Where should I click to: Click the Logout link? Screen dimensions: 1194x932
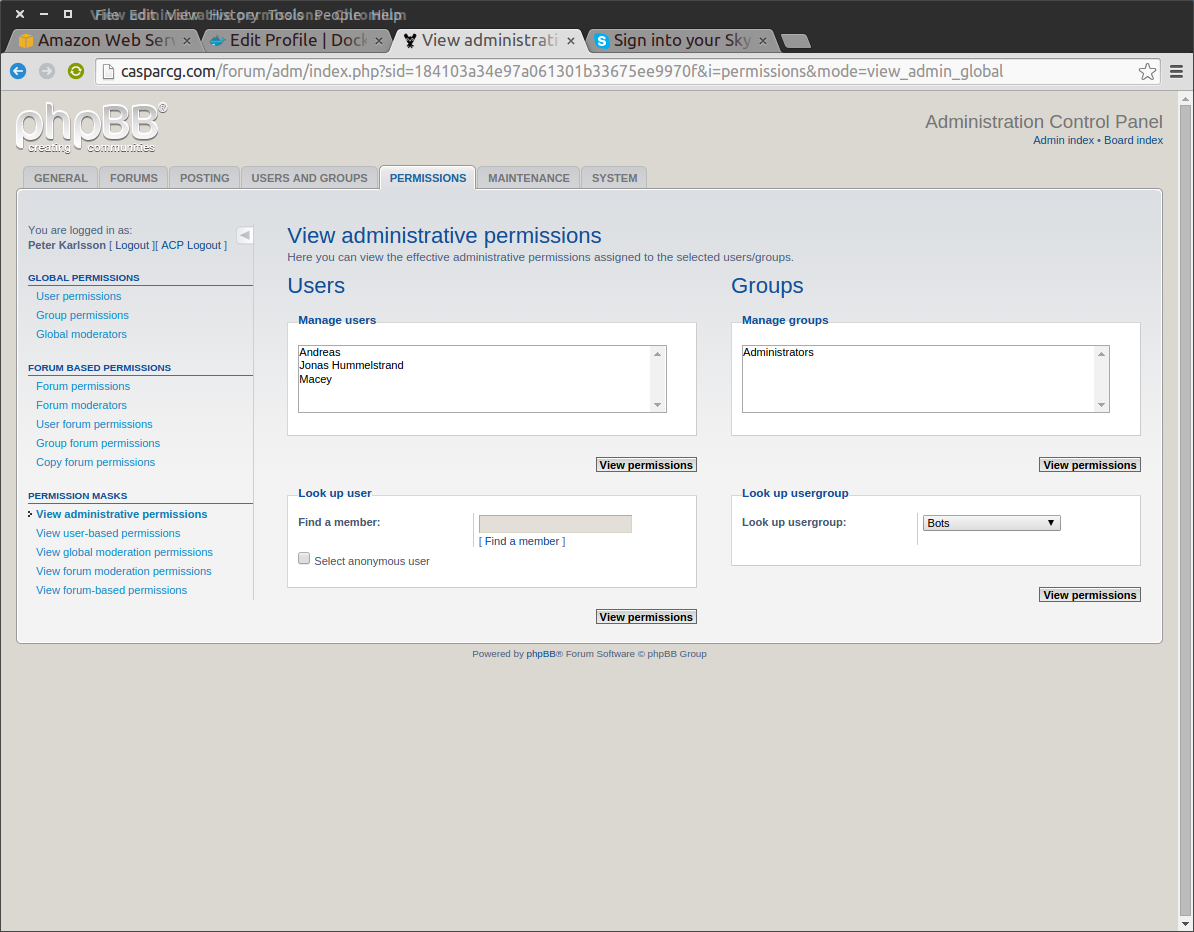pyautogui.click(x=132, y=245)
